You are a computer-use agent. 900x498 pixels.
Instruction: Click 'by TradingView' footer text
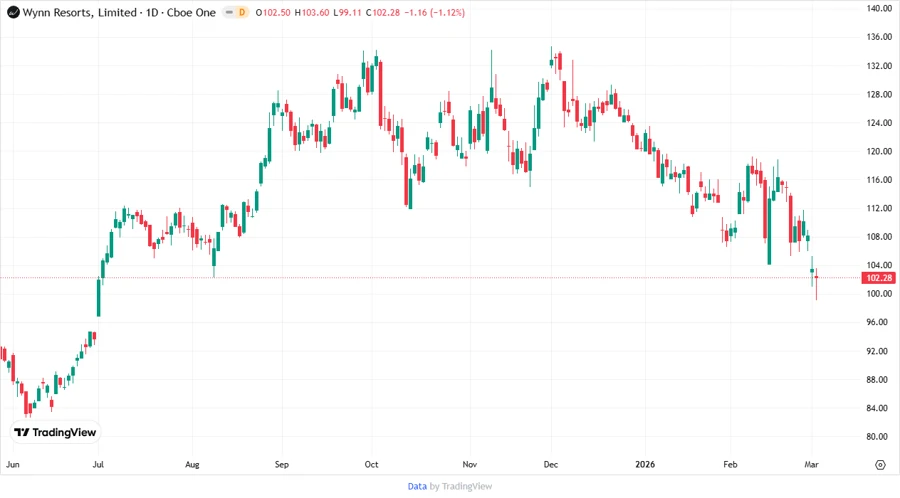(461, 486)
